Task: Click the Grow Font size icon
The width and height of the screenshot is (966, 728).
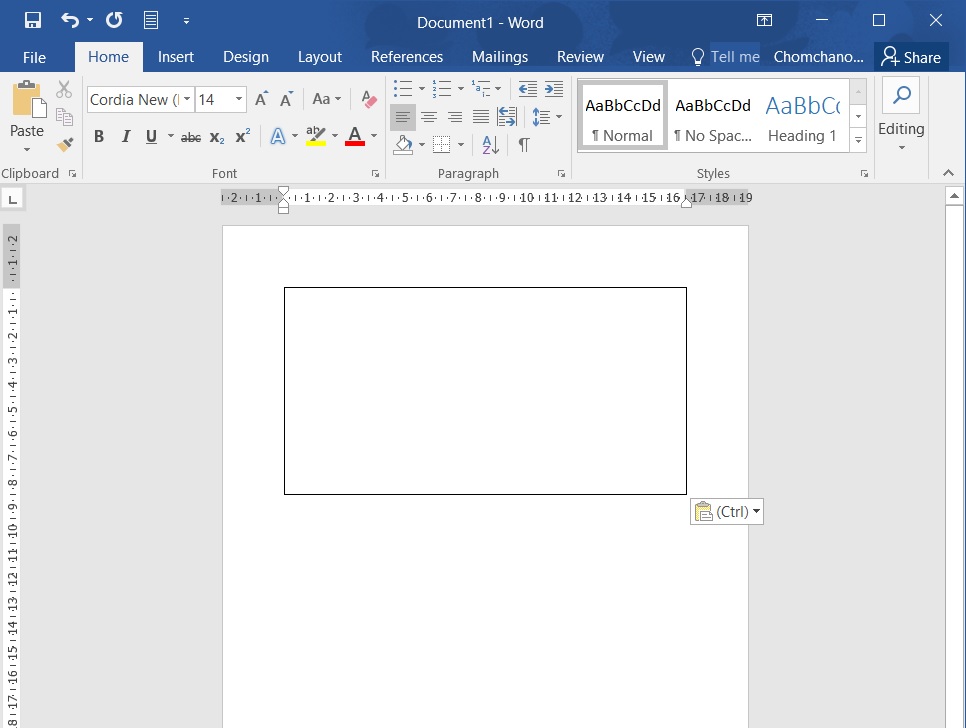Action: tap(261, 99)
